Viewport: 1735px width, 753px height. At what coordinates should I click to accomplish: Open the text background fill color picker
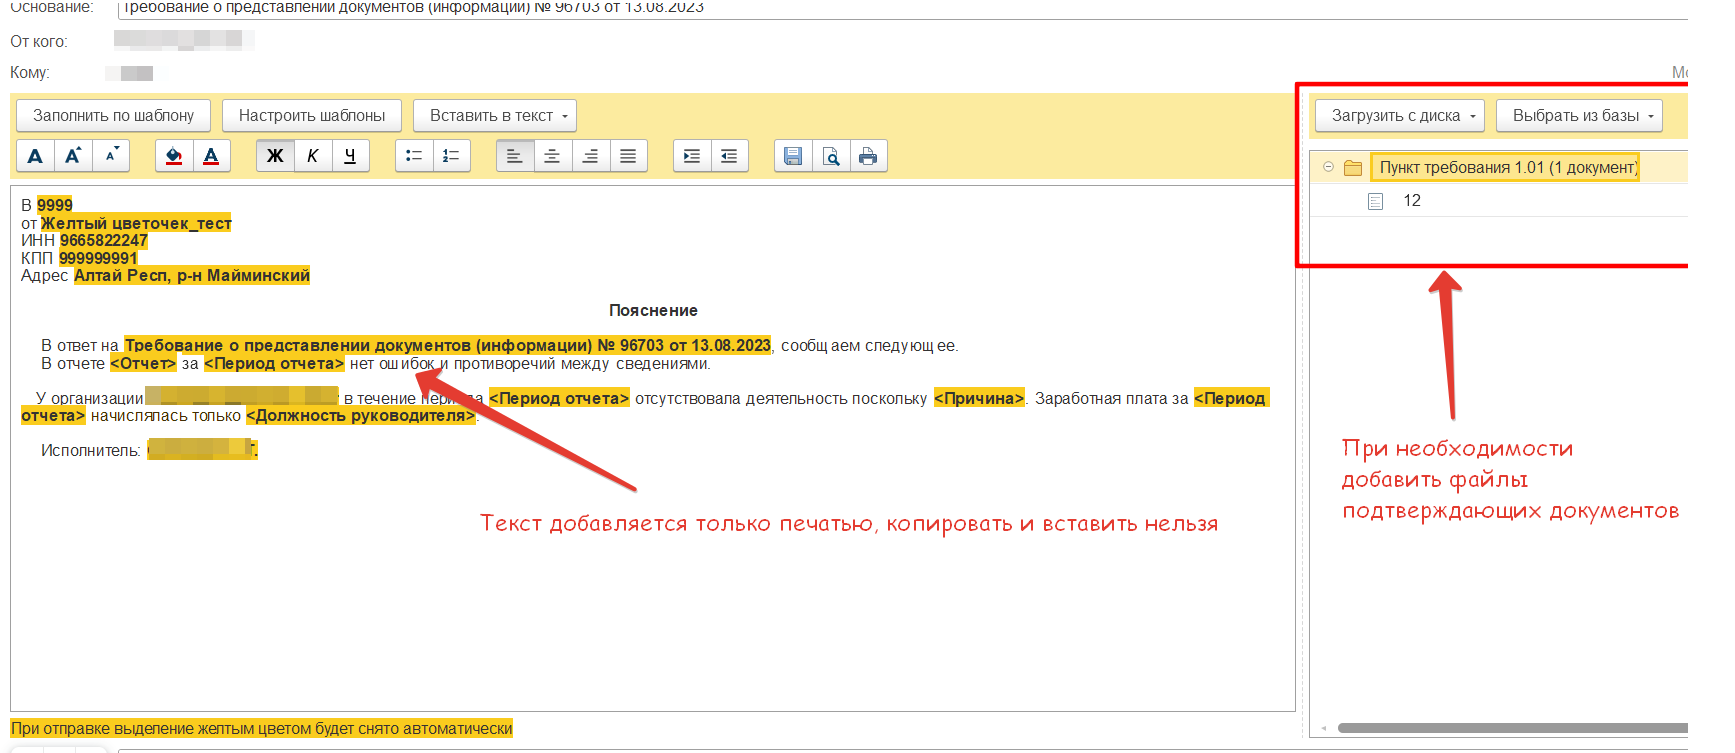(x=174, y=156)
